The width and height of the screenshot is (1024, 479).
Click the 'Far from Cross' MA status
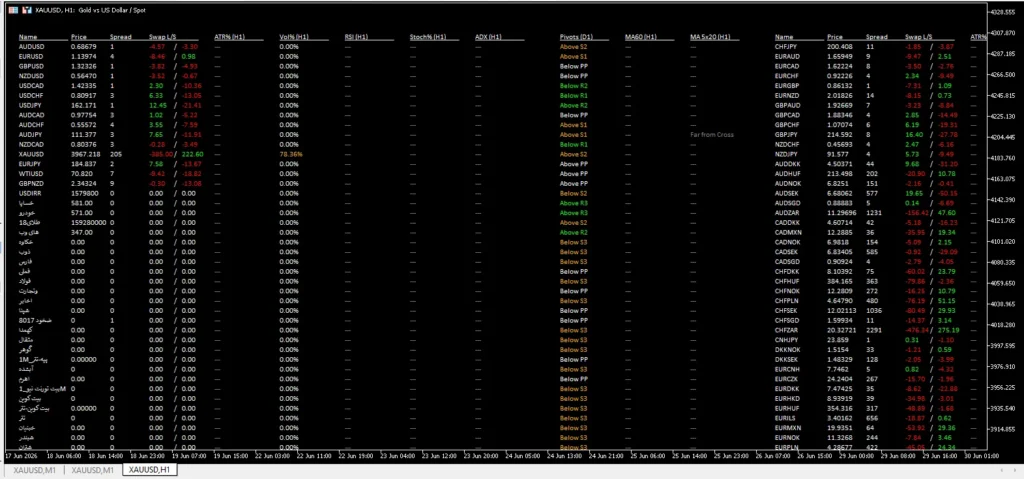click(x=712, y=135)
